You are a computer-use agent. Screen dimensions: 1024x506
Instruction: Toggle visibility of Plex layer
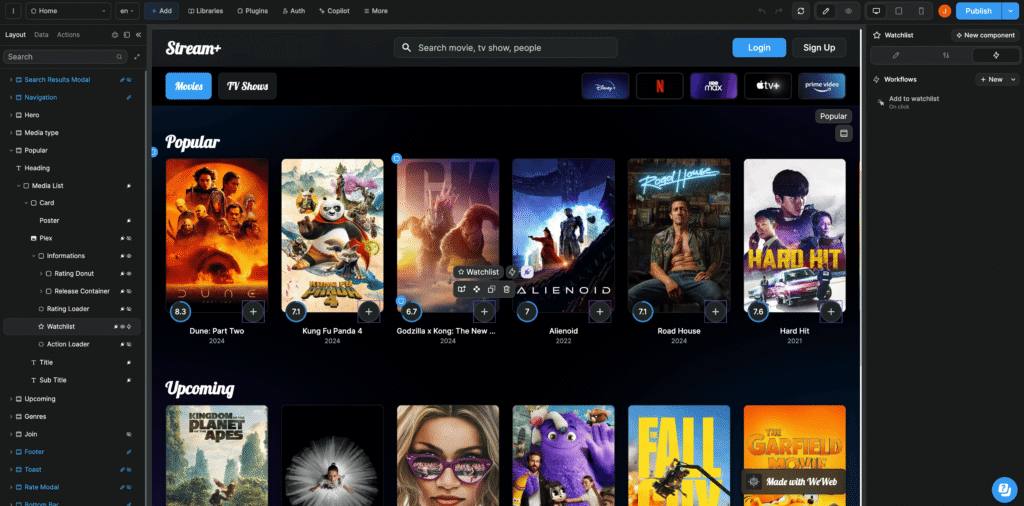[x=129, y=238]
